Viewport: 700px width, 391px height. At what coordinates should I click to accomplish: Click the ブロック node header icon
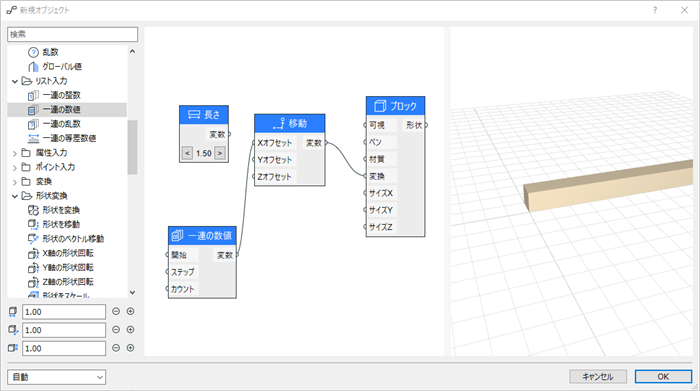pyautogui.click(x=380, y=106)
